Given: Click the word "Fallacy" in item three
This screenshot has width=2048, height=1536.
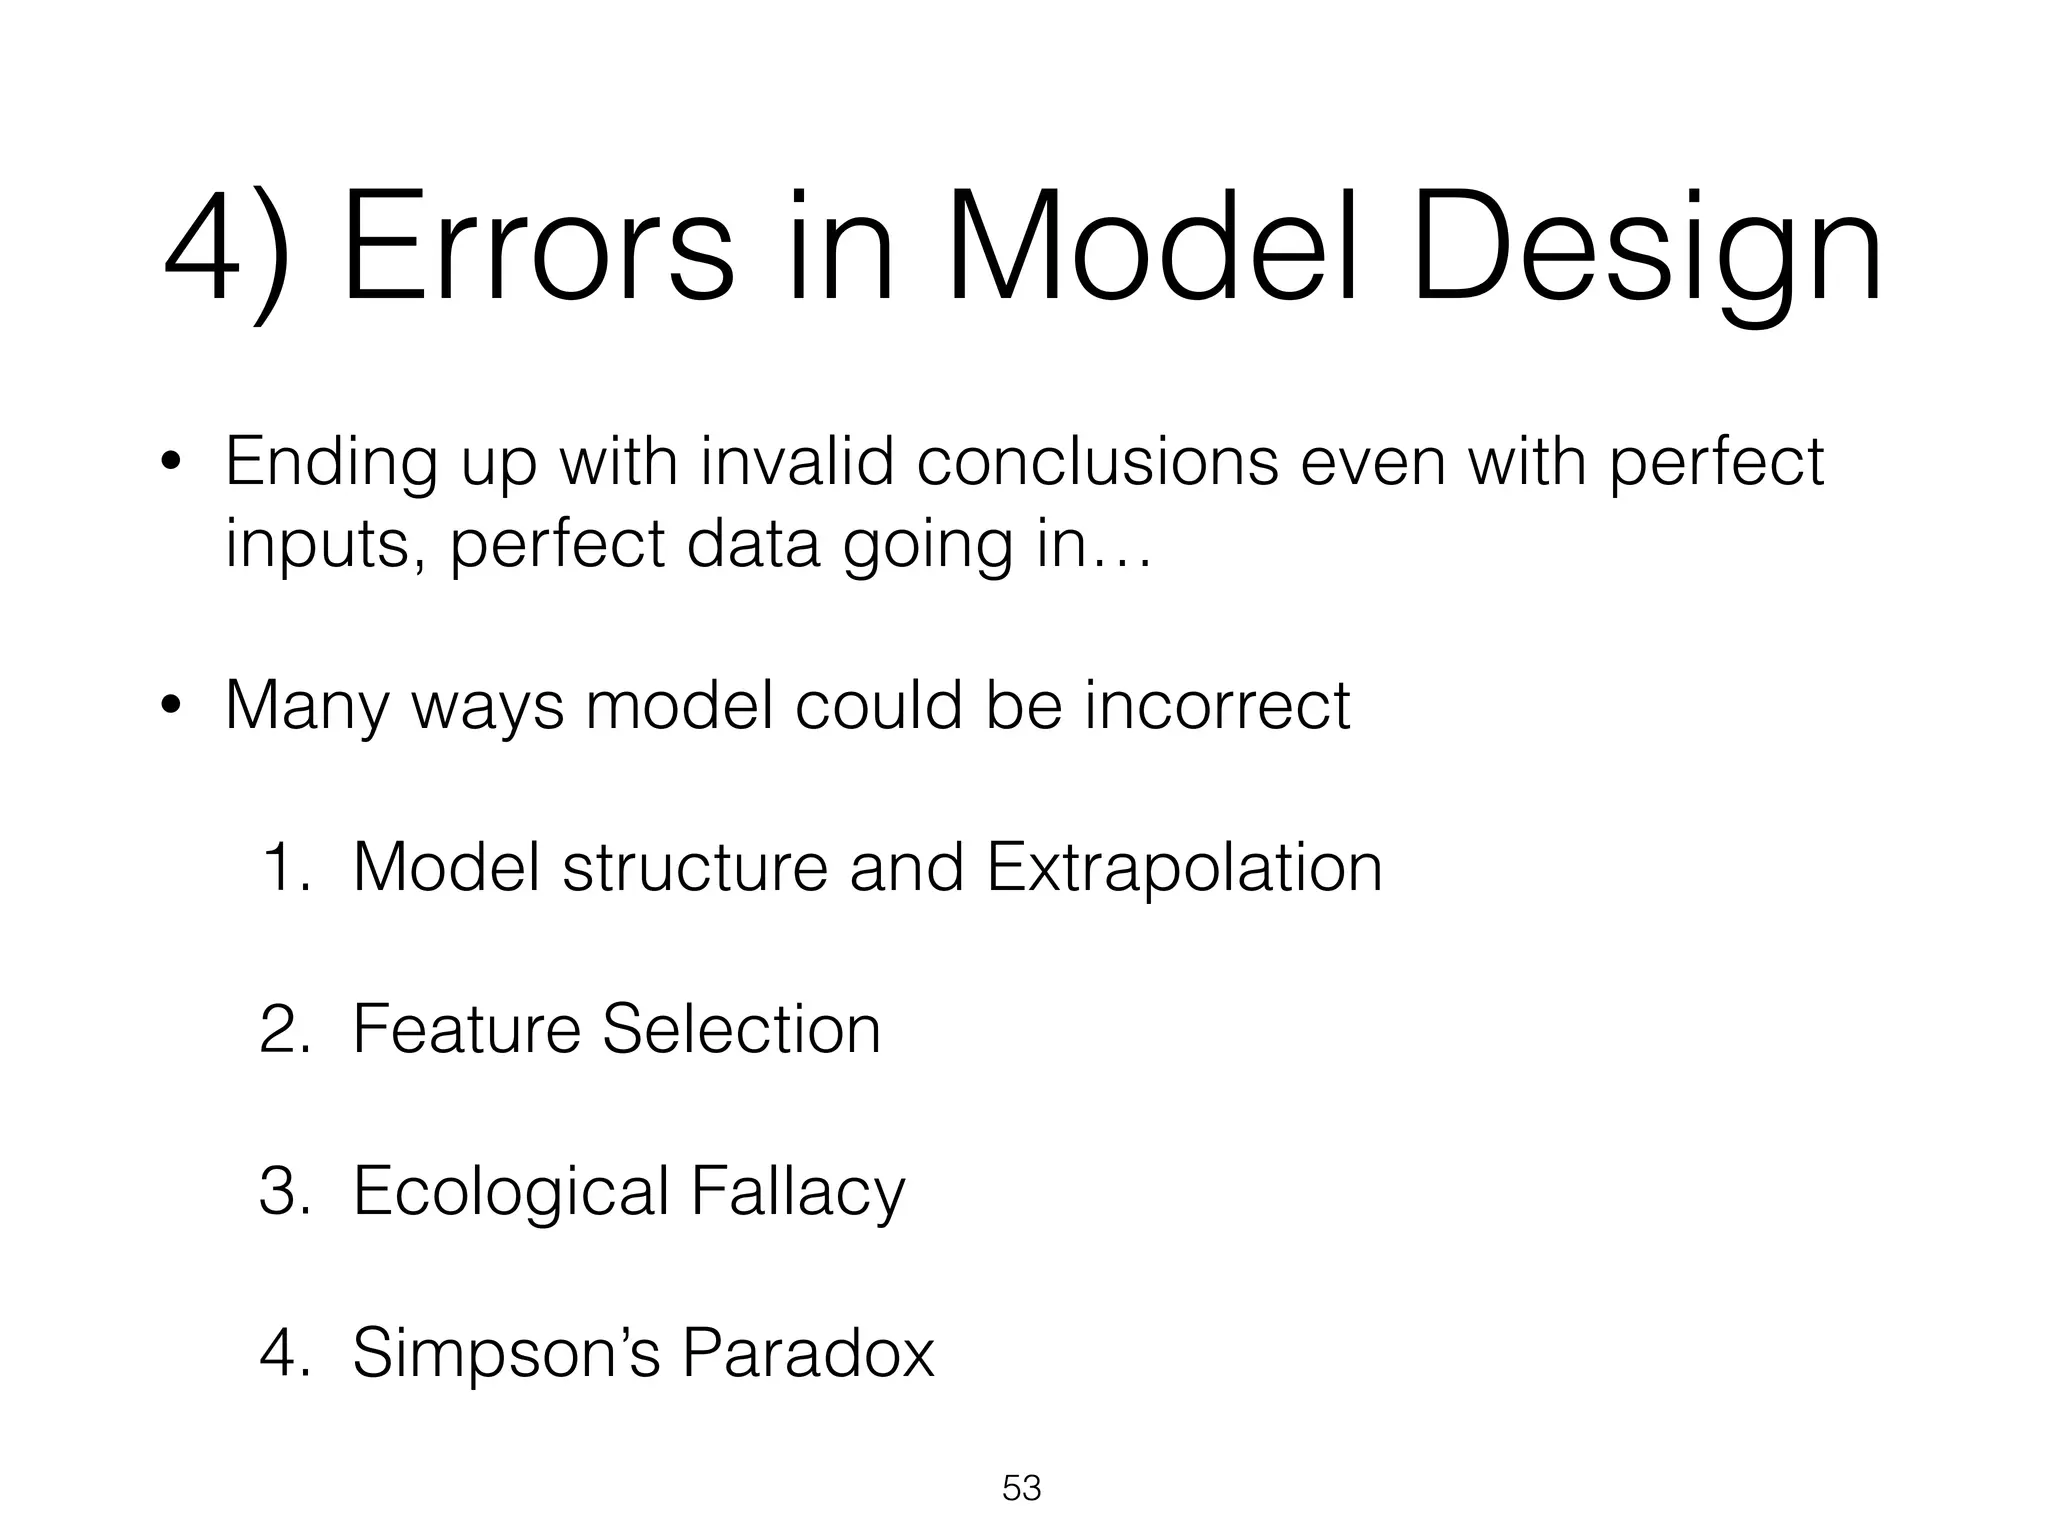Looking at the screenshot, I should click(x=797, y=1191).
